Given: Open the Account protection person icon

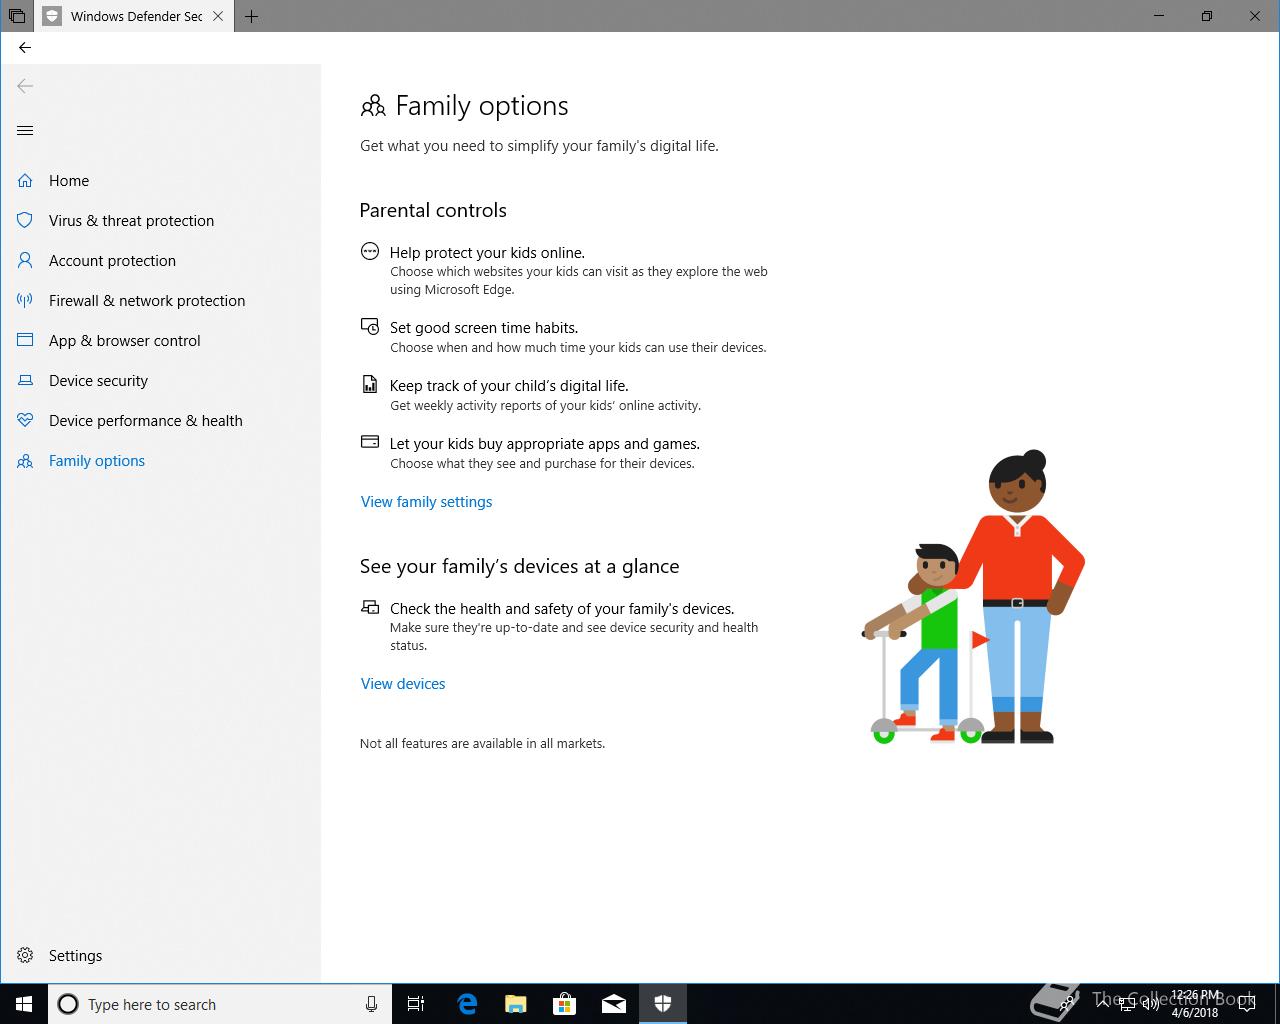Looking at the screenshot, I should coord(25,260).
